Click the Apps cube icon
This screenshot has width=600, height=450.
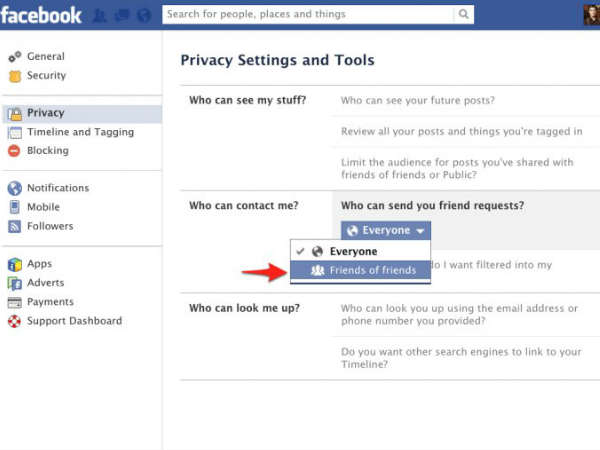tap(15, 264)
